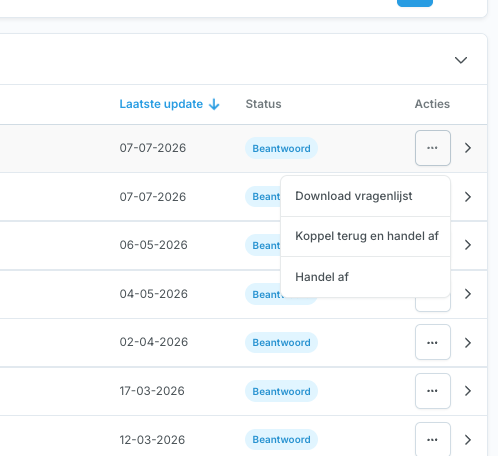
Task: Open row details arrow for 06-05-2026 row
Action: 468,245
